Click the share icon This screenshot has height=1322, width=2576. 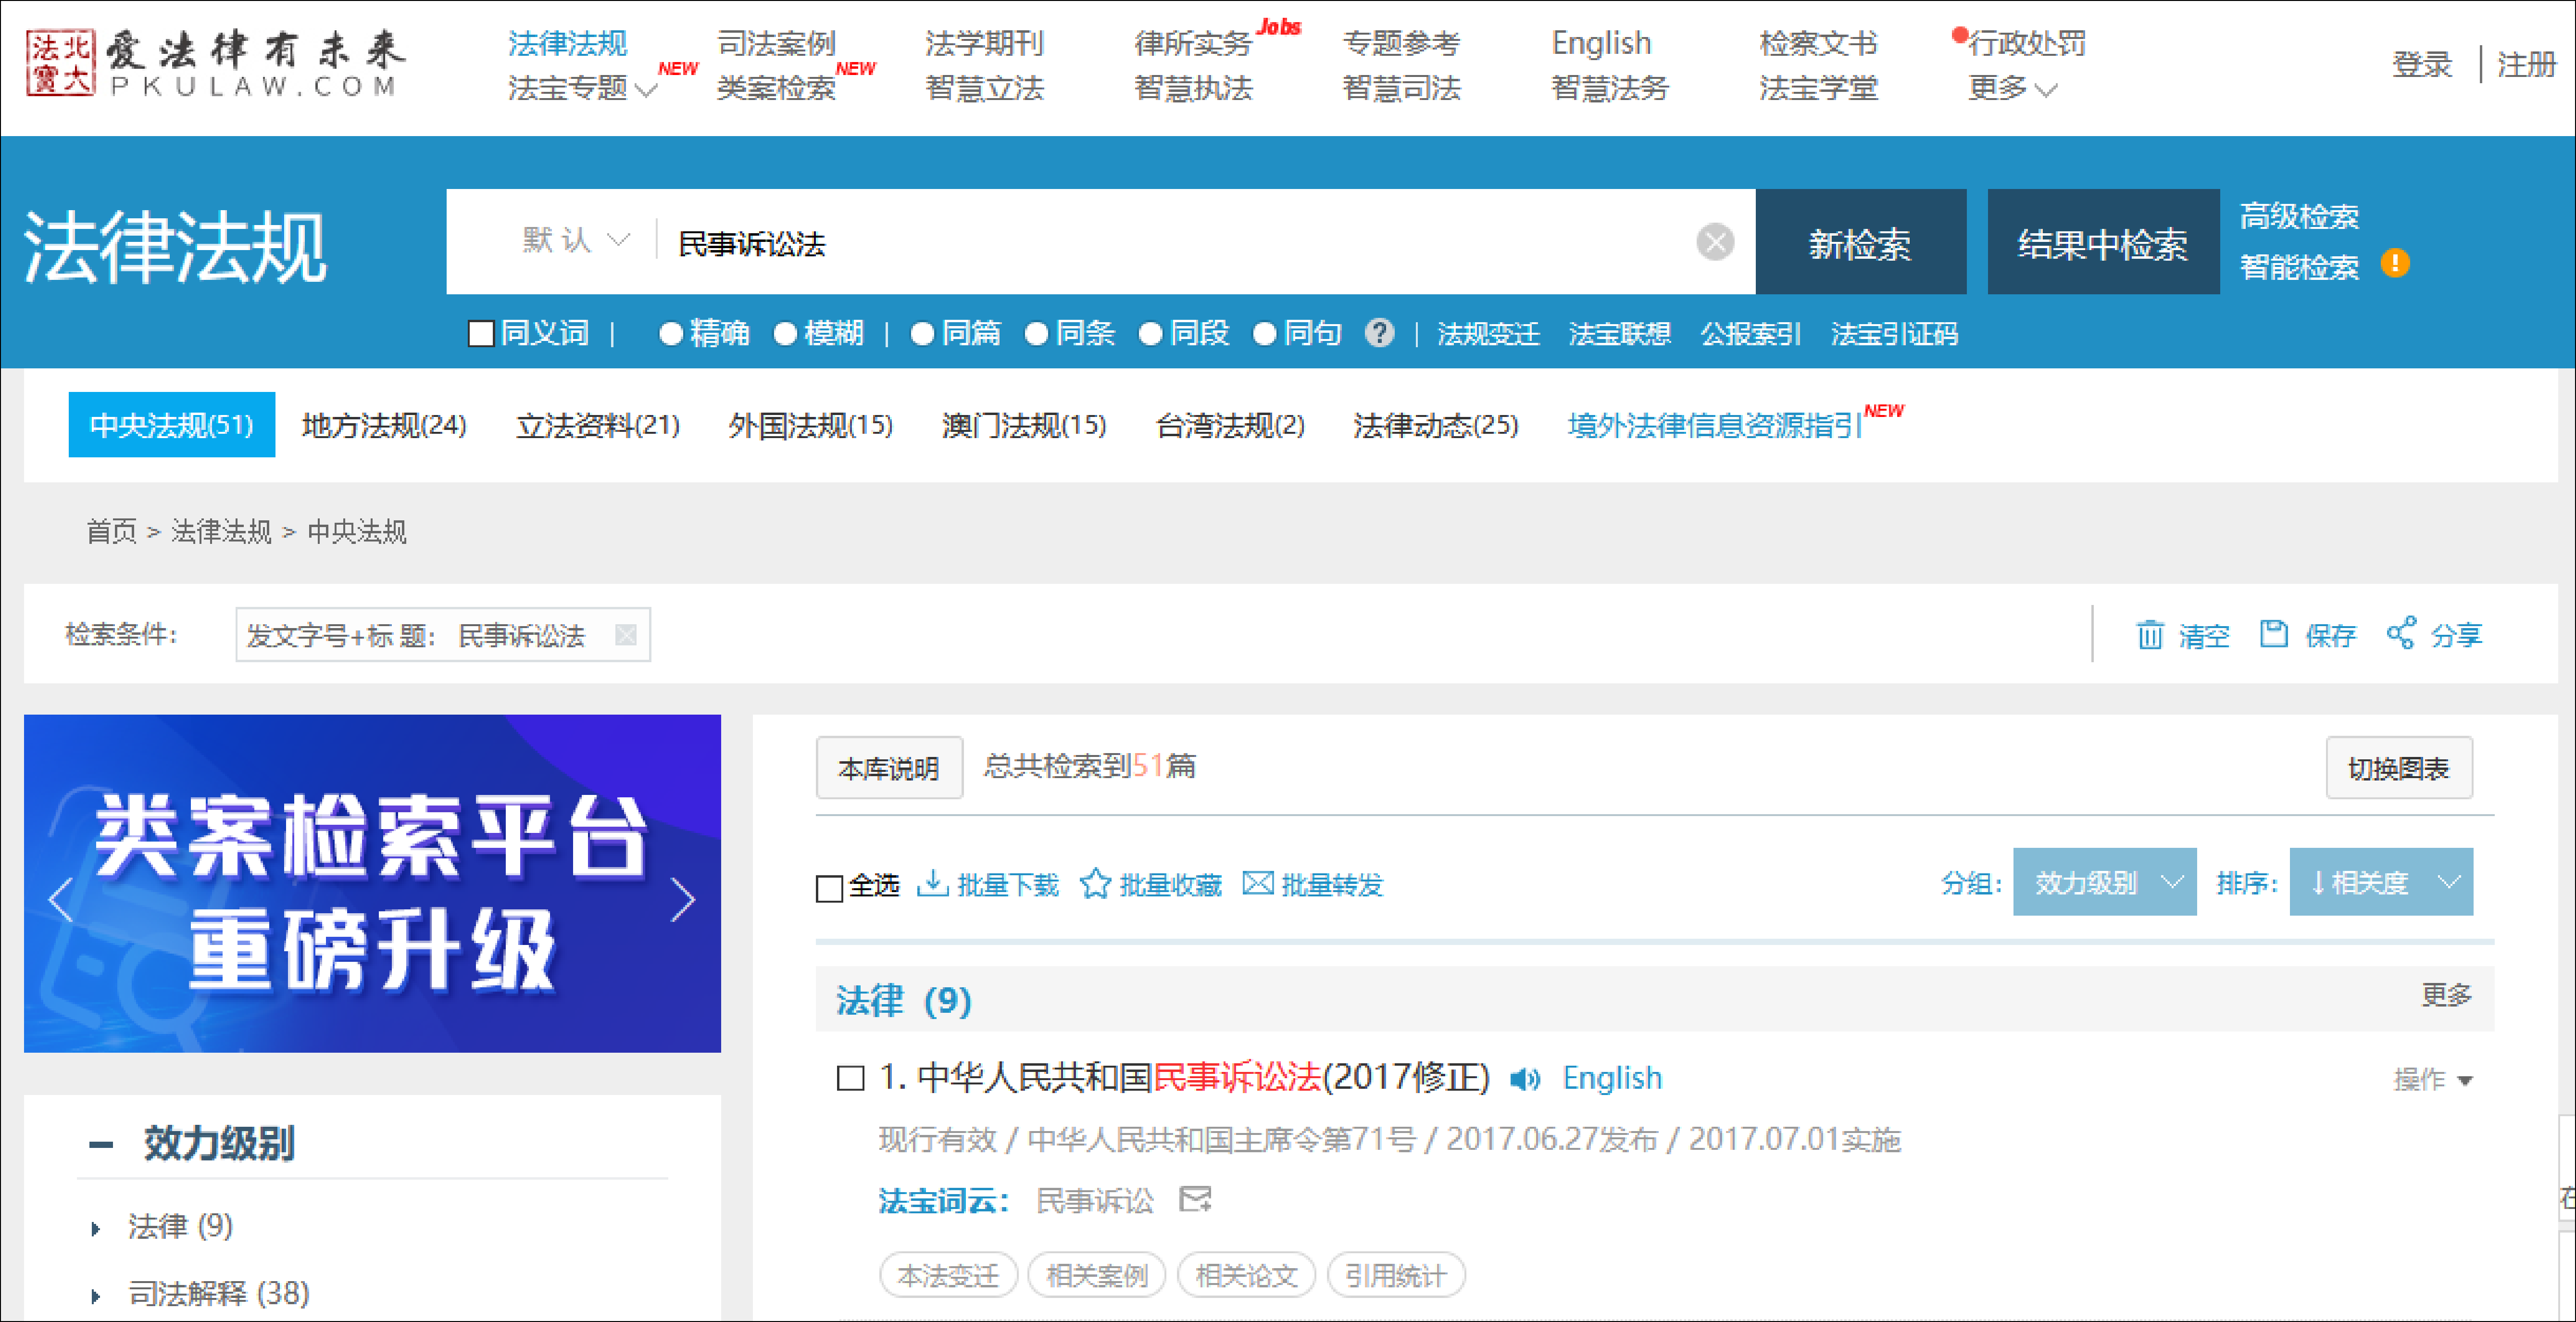tap(2400, 633)
